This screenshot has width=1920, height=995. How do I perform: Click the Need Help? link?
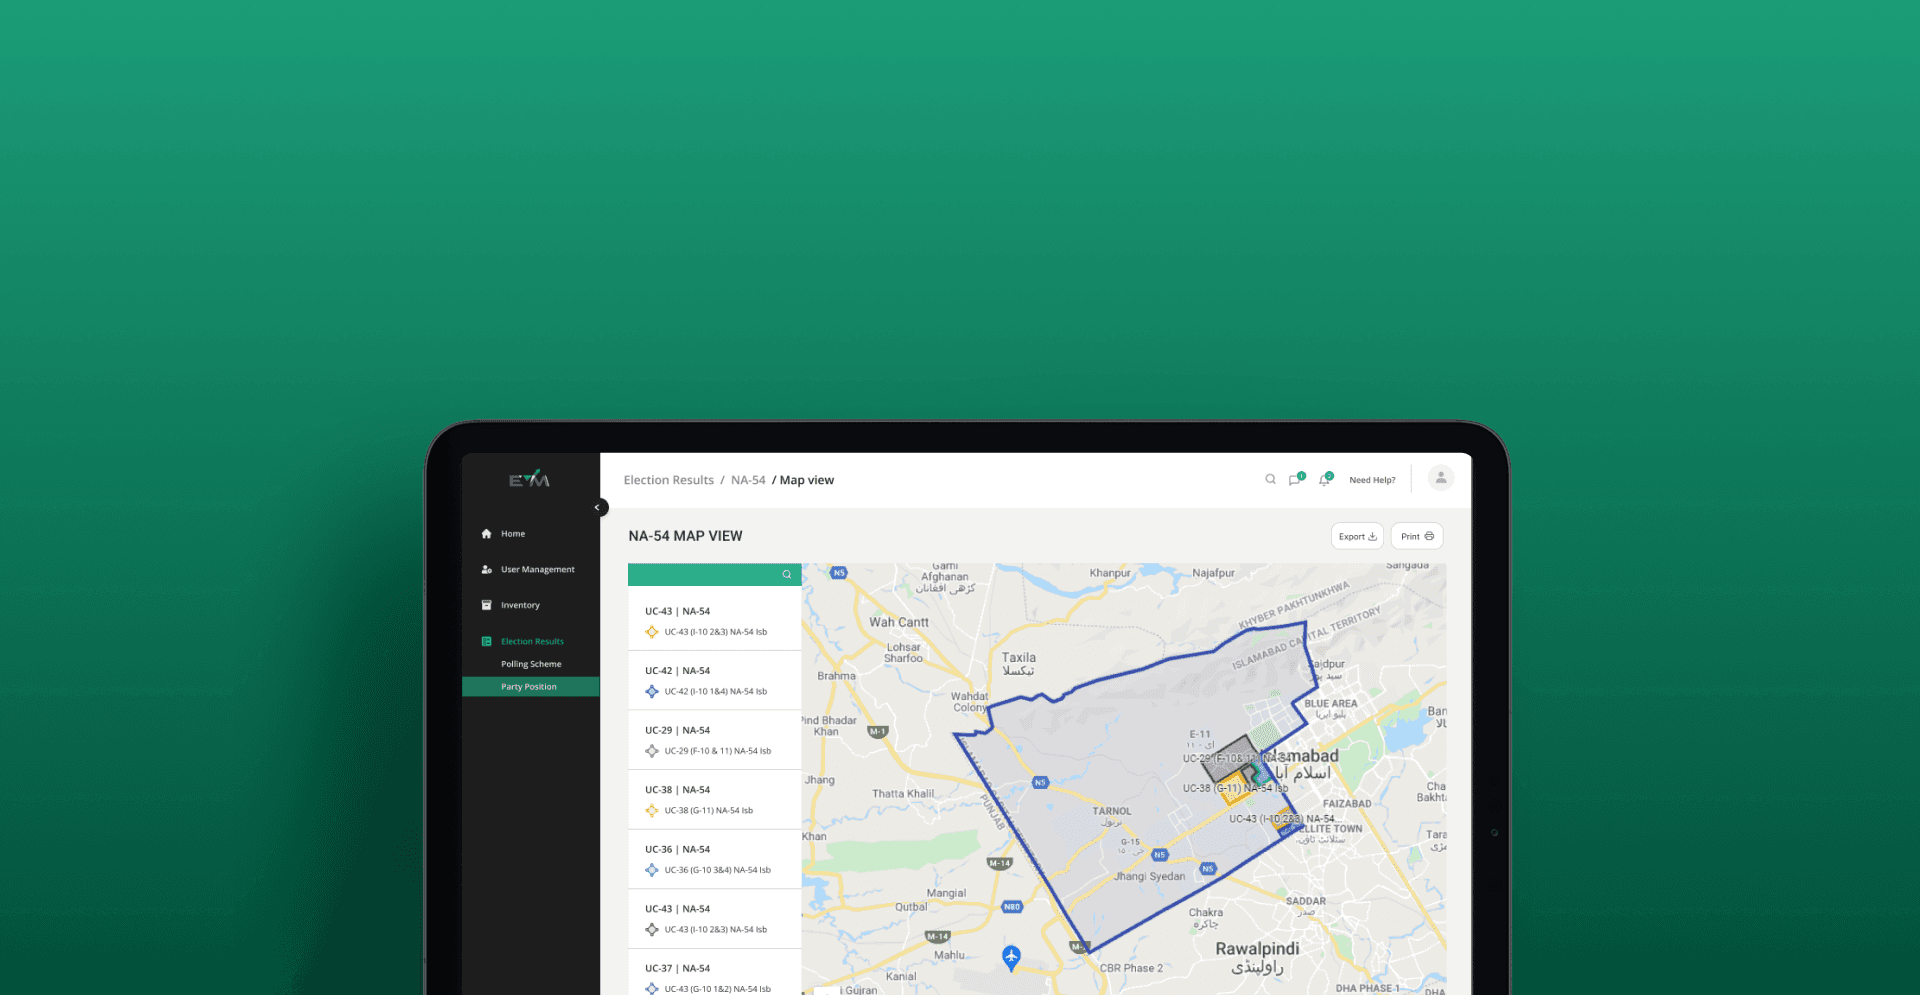pyautogui.click(x=1372, y=481)
